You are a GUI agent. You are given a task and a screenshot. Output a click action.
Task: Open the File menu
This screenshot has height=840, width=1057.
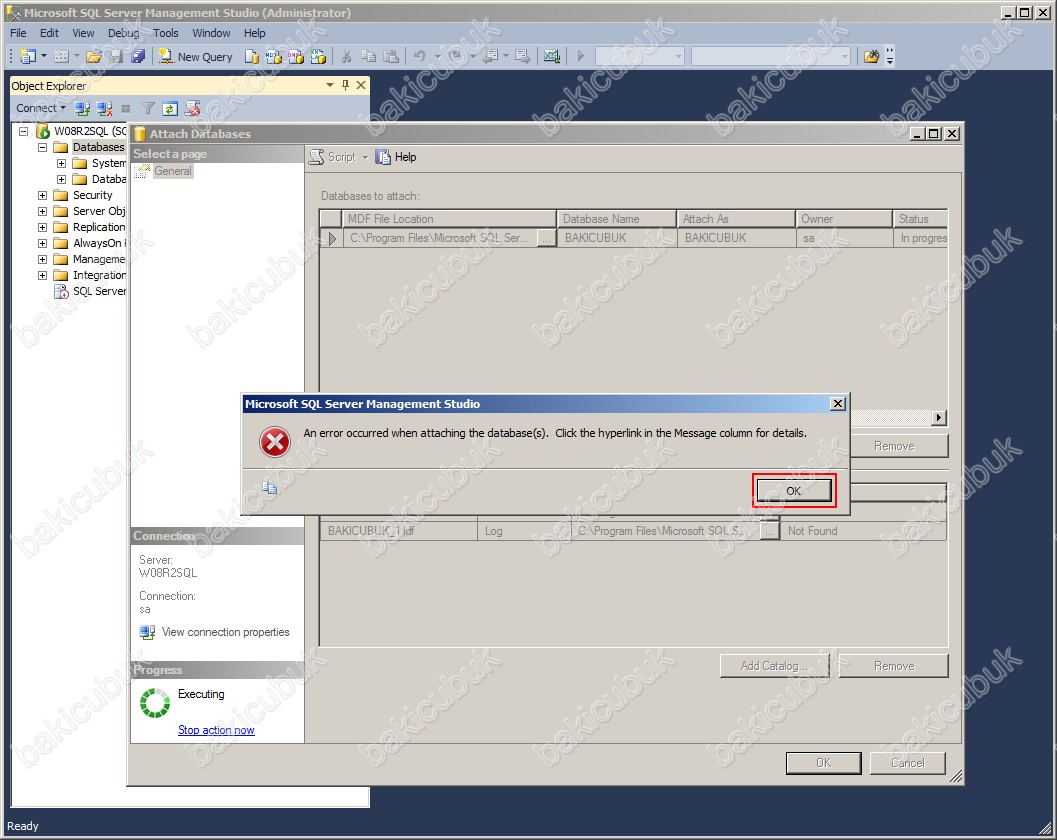[x=18, y=33]
